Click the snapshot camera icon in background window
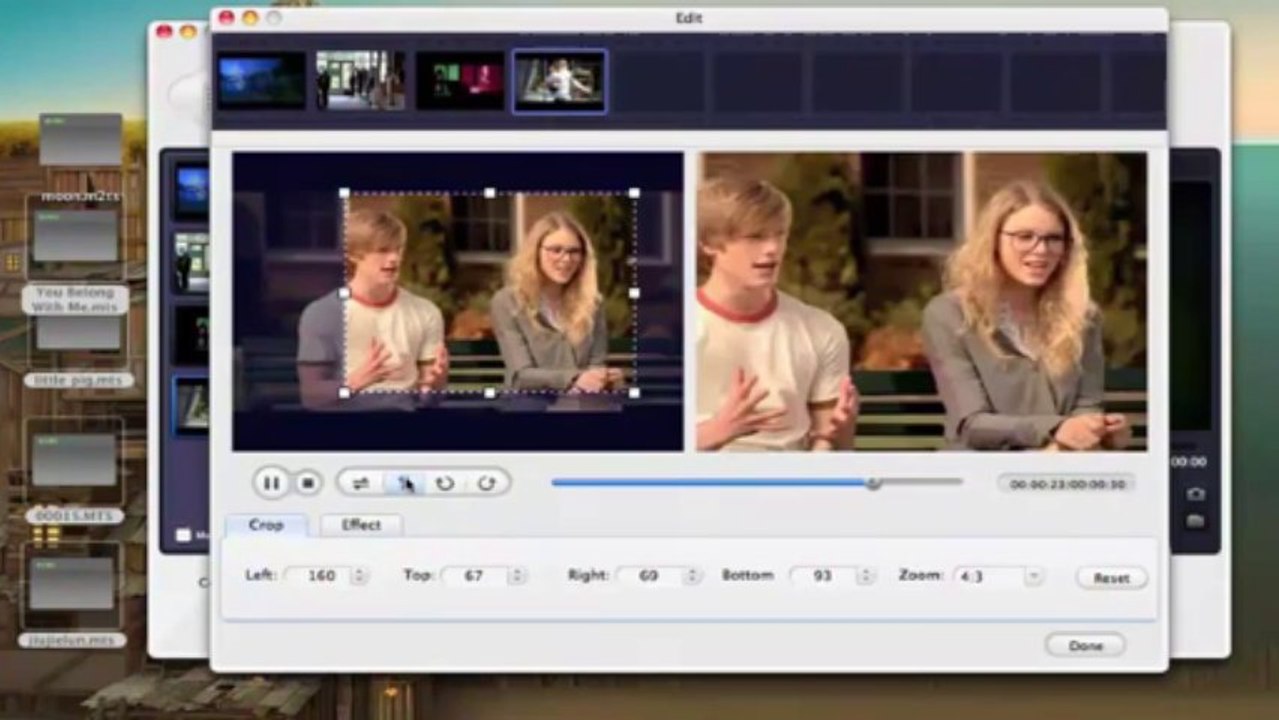 tap(1195, 494)
